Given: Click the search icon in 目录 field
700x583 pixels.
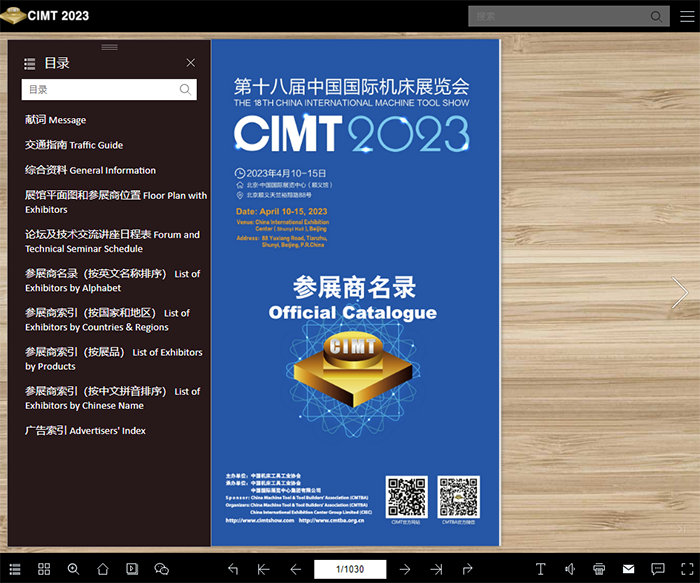Looking at the screenshot, I should pyautogui.click(x=185, y=89).
